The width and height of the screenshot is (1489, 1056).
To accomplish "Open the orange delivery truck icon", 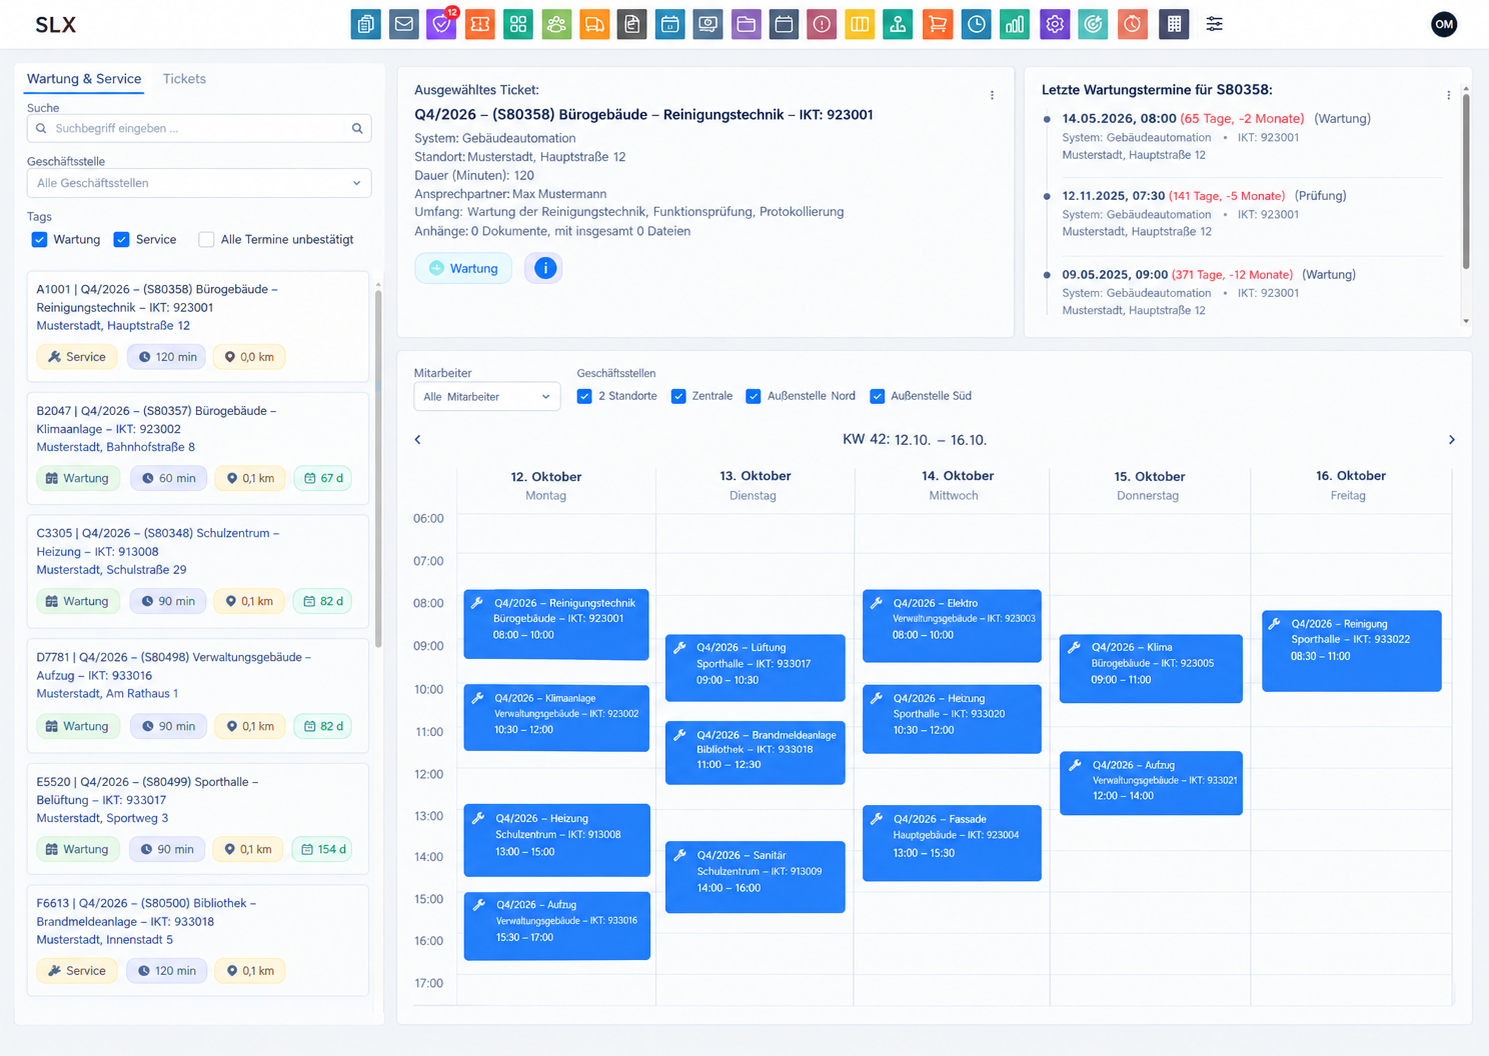I will 594,24.
